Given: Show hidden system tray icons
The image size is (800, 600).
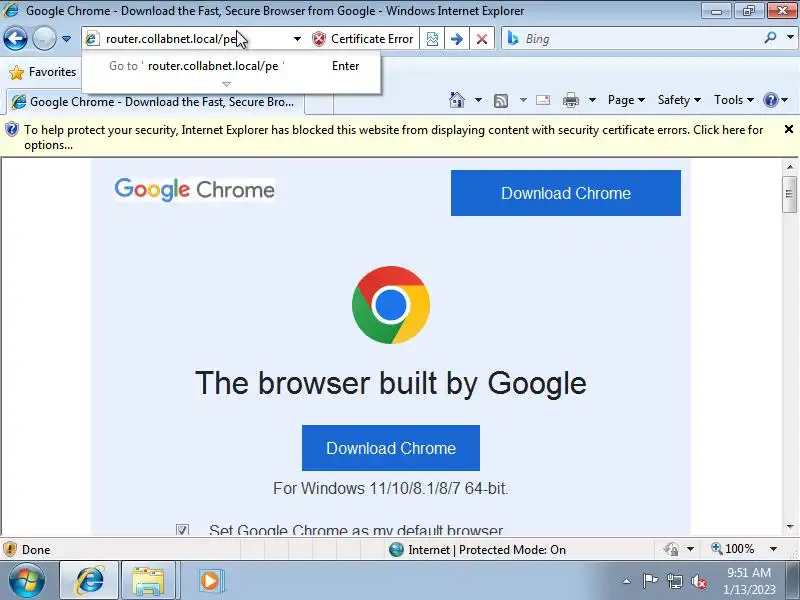Looking at the screenshot, I should click(627, 581).
